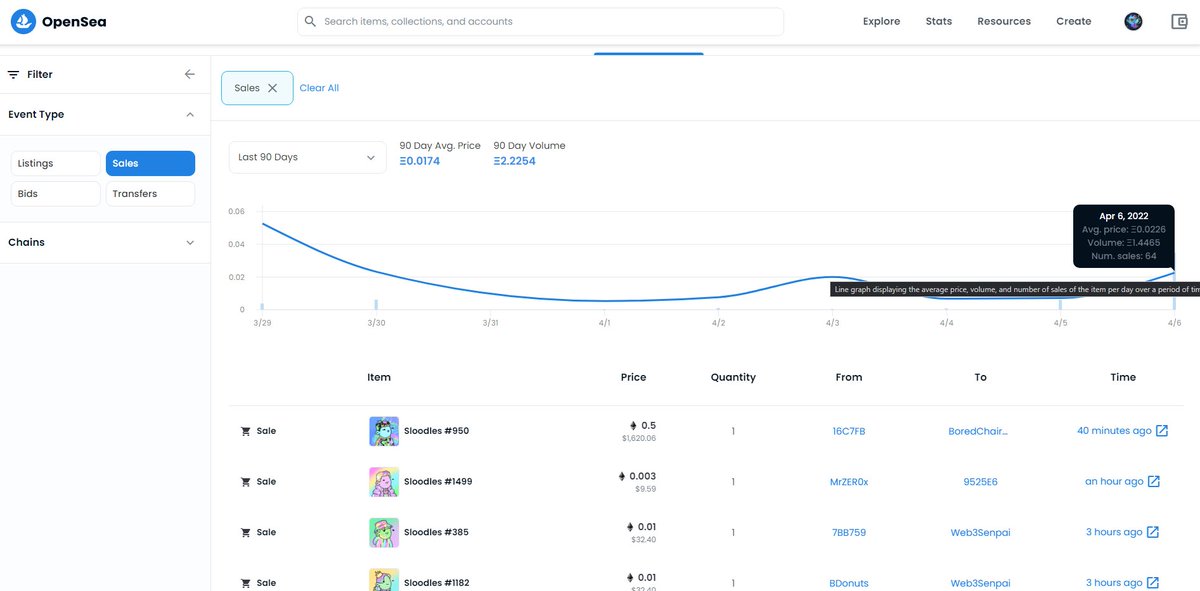Open the Sloodles #385 thumbnail
The height and width of the screenshot is (591, 1200).
[x=384, y=532]
